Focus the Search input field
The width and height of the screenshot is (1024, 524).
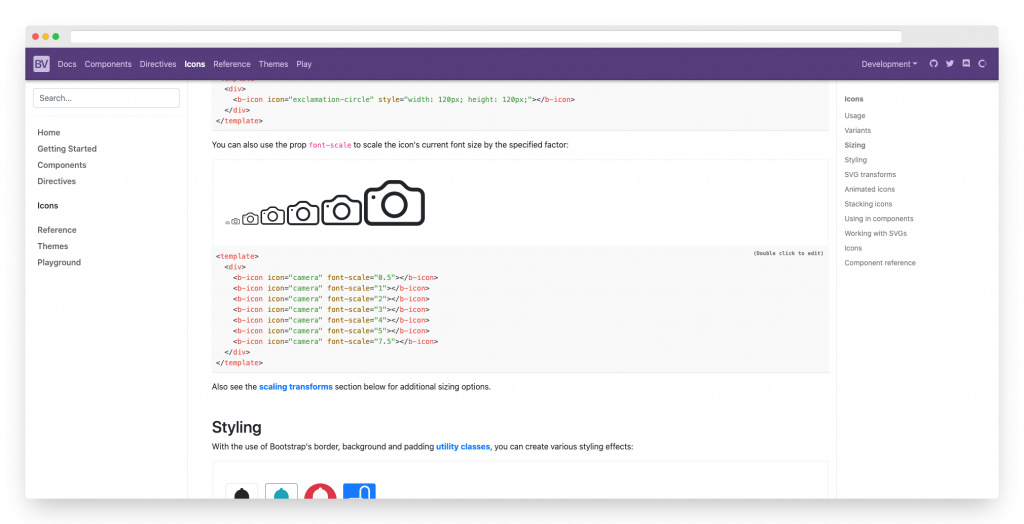click(106, 98)
